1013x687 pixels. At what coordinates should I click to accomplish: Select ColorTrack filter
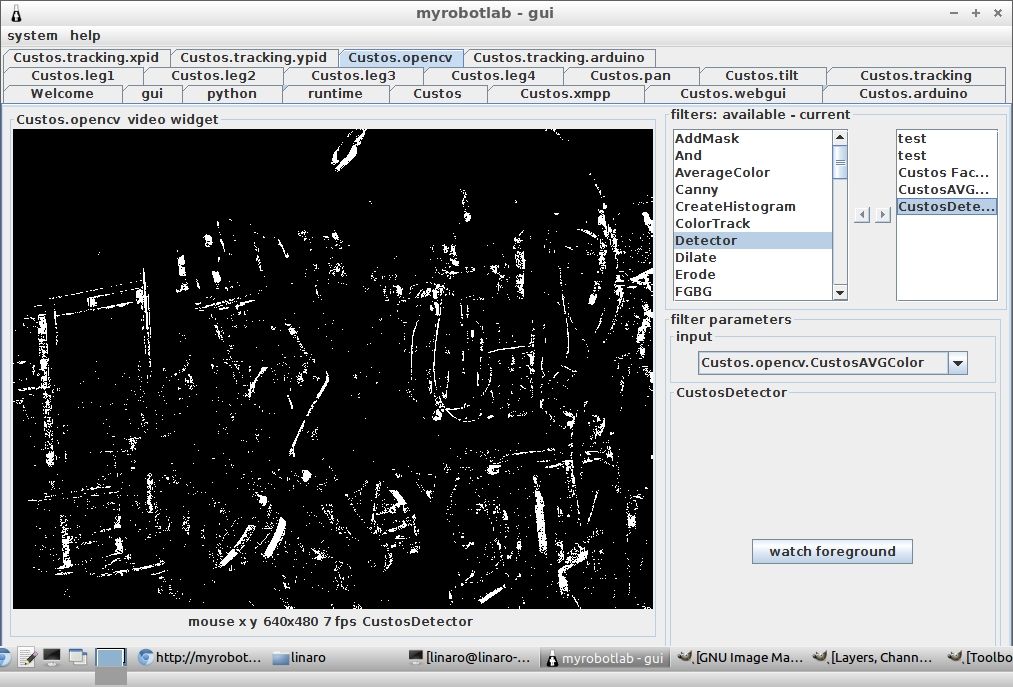point(753,224)
